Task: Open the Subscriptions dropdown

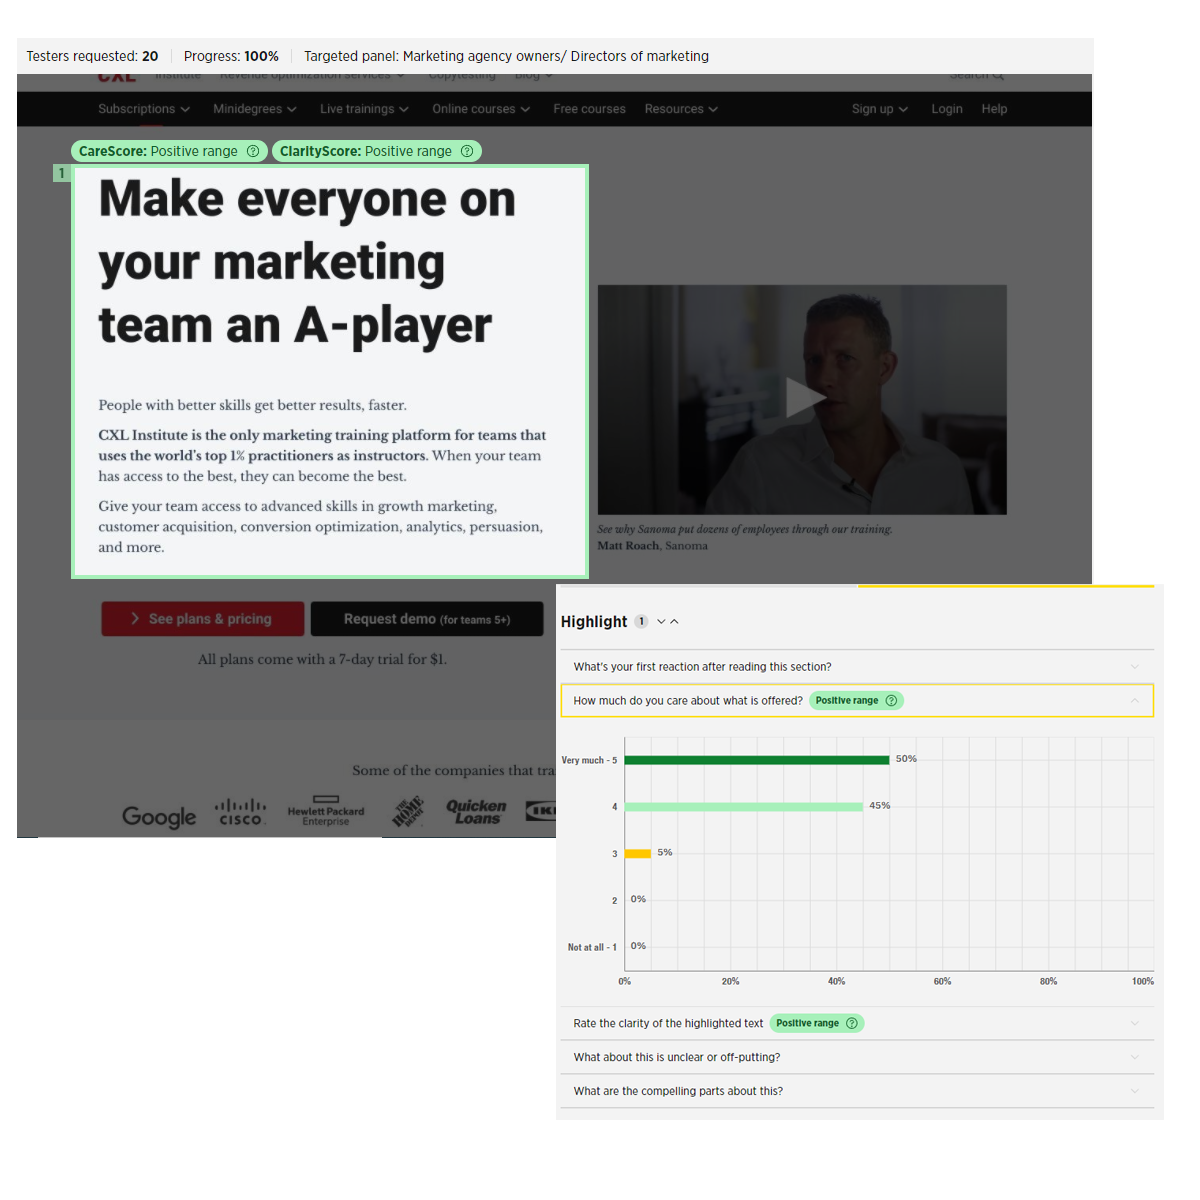Action: tap(144, 109)
